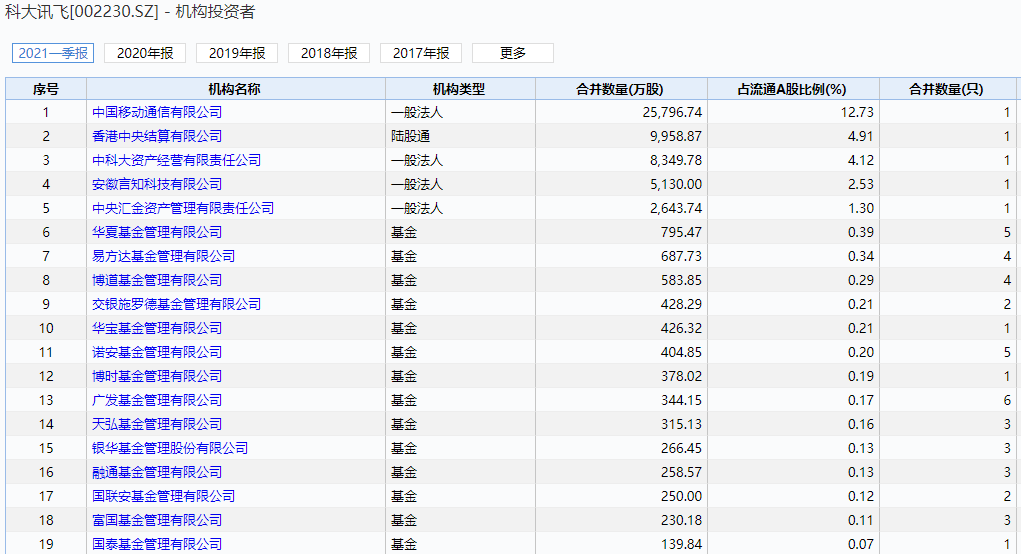Open 交银施罗德基金管理有限公司 link
The width and height of the screenshot is (1021, 554).
click(x=176, y=304)
